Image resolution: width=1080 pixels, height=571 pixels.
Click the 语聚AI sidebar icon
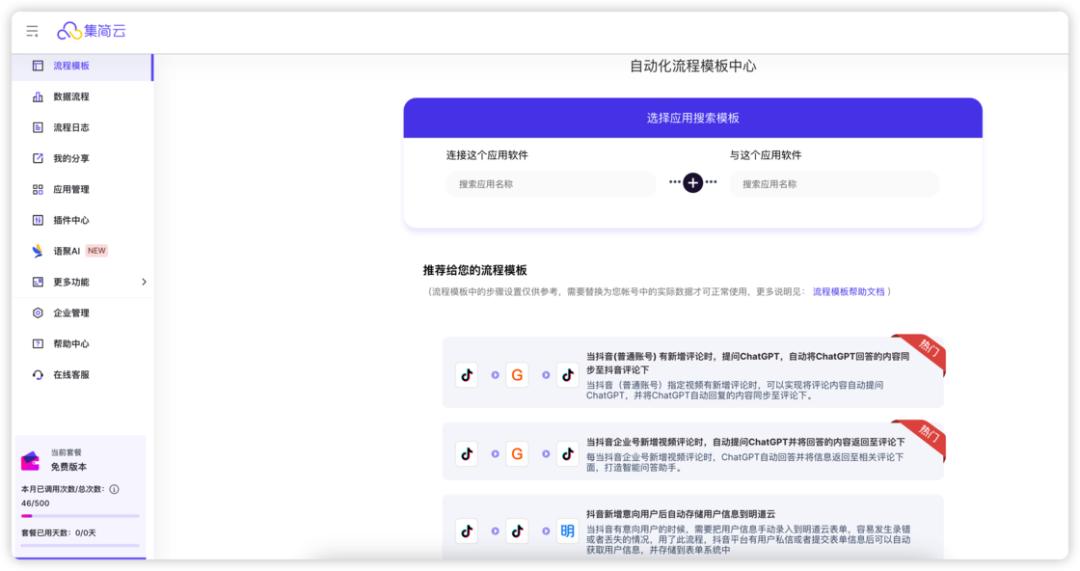38,251
